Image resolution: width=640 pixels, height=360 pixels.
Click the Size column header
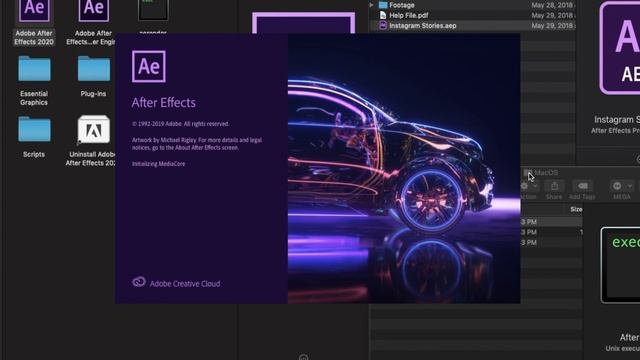pos(576,209)
